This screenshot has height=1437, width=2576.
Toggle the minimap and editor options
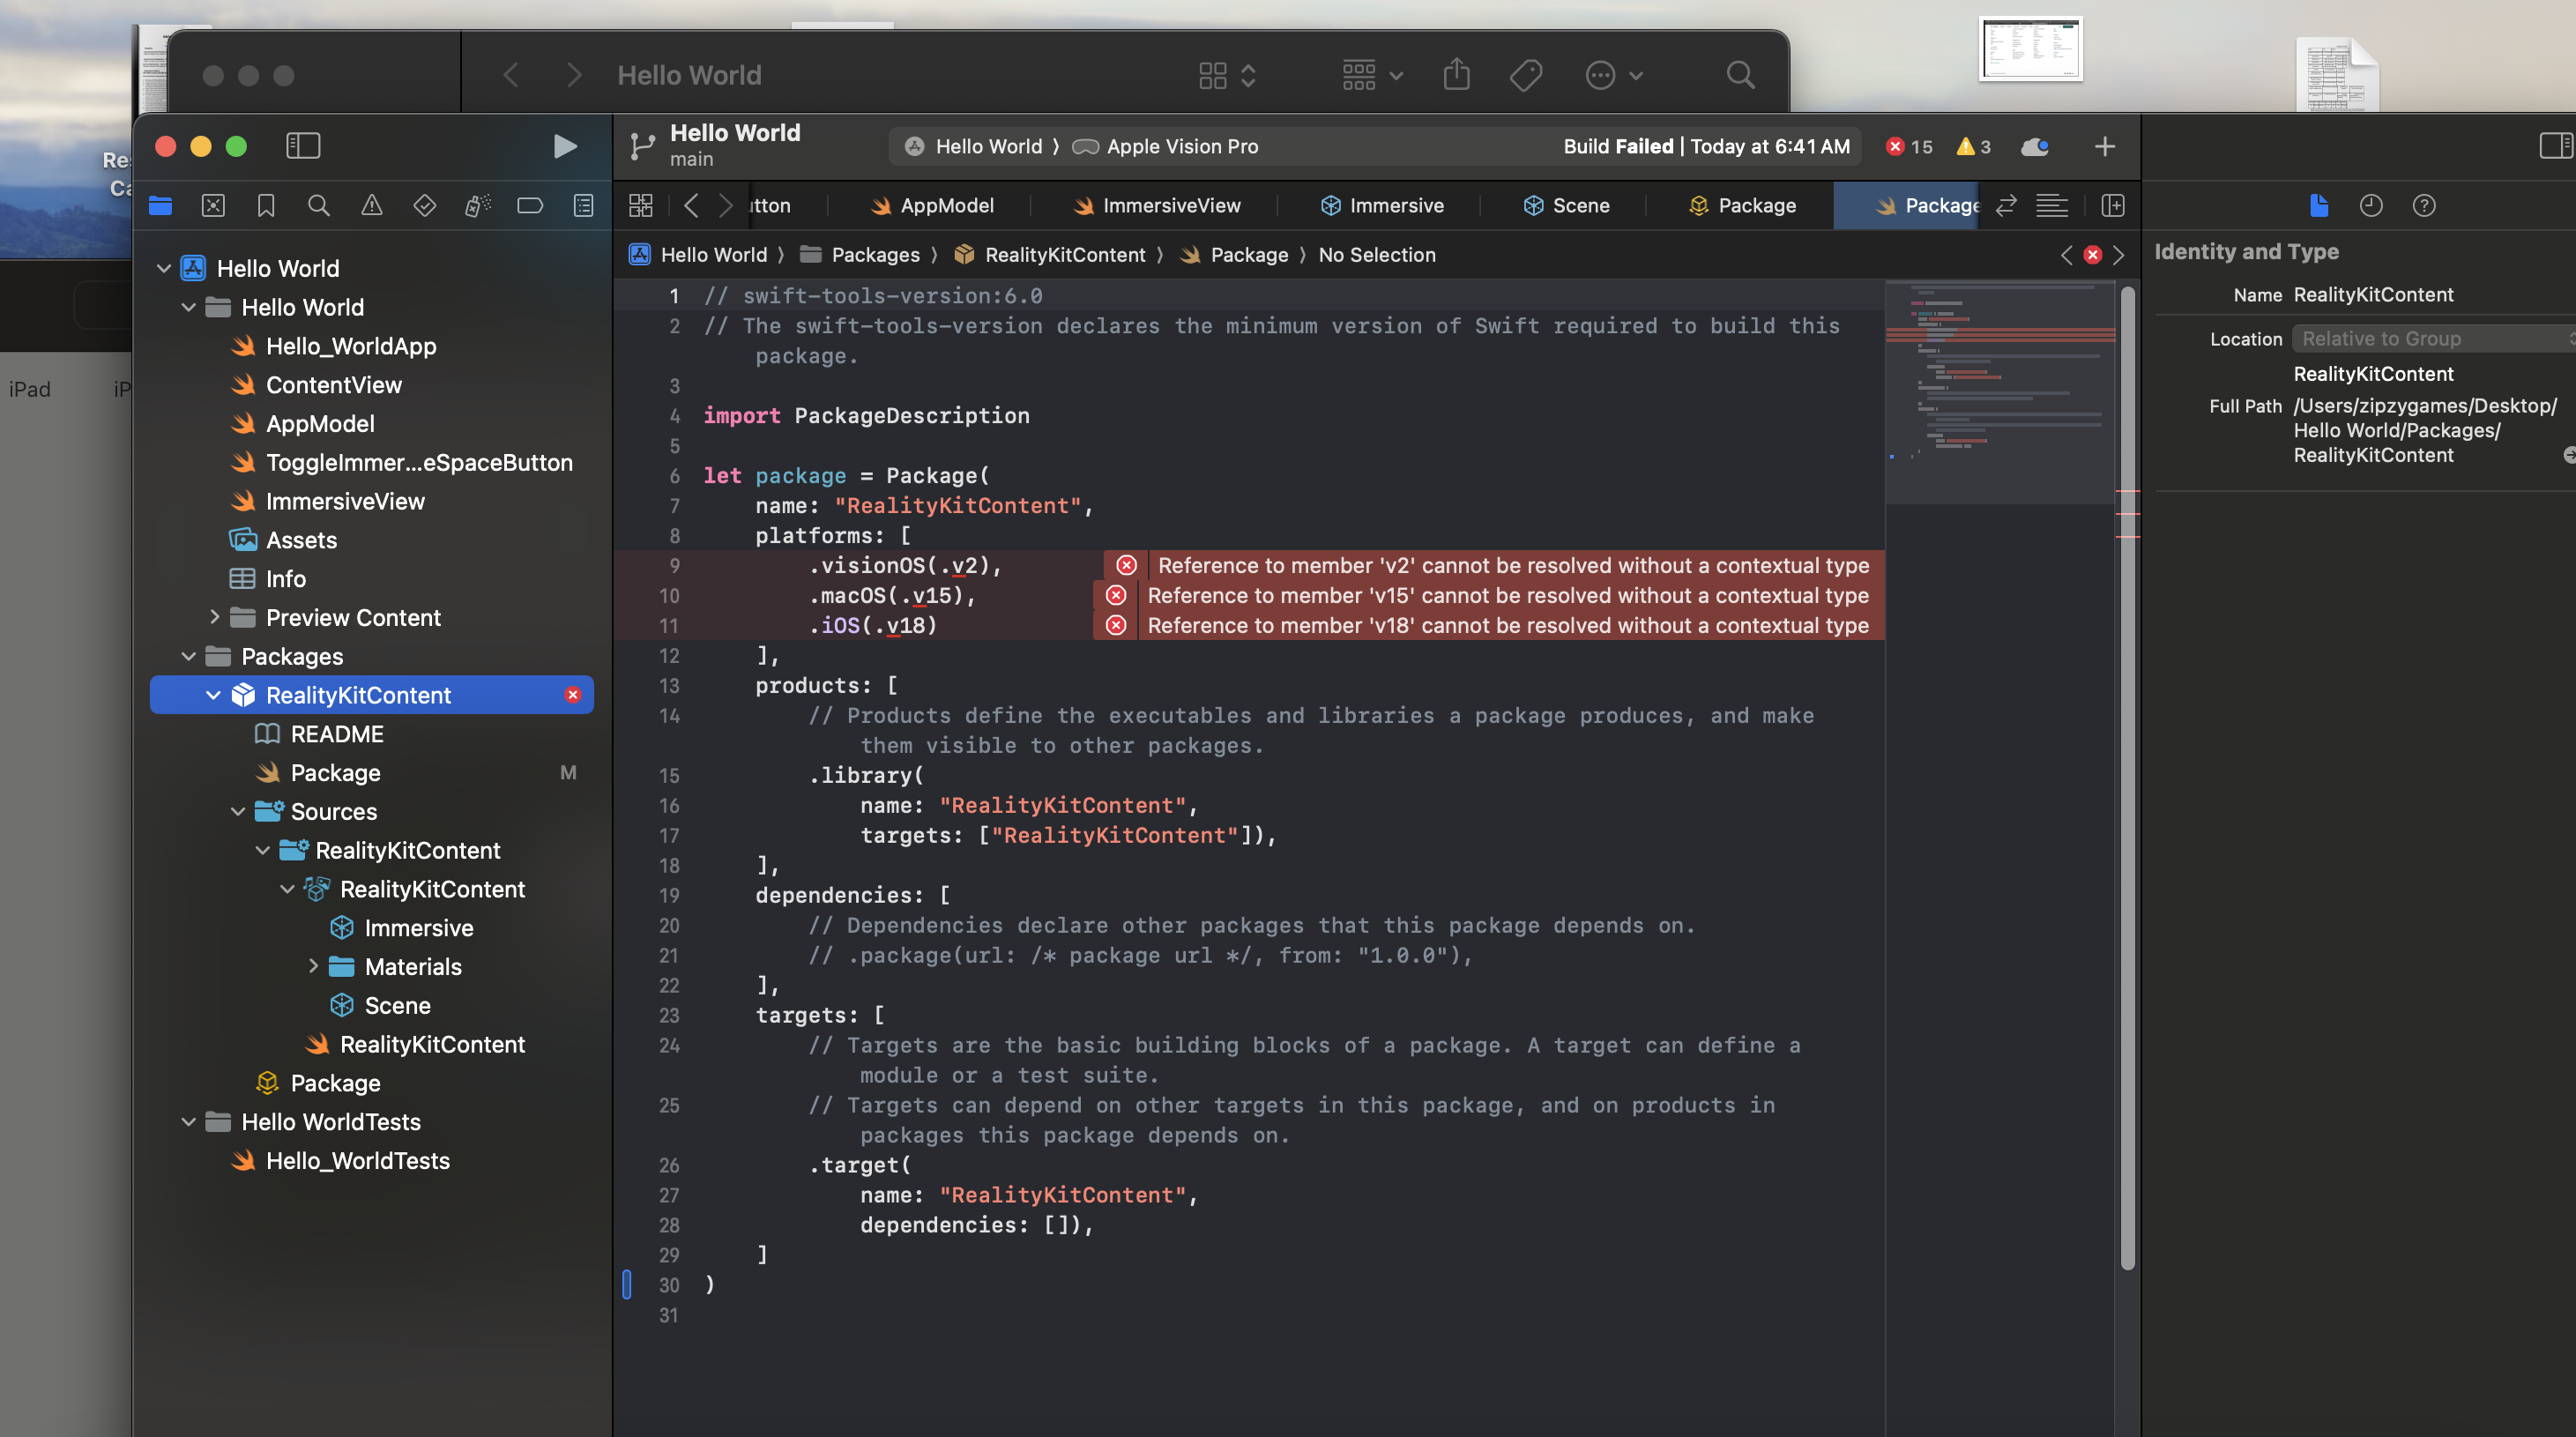2051,205
